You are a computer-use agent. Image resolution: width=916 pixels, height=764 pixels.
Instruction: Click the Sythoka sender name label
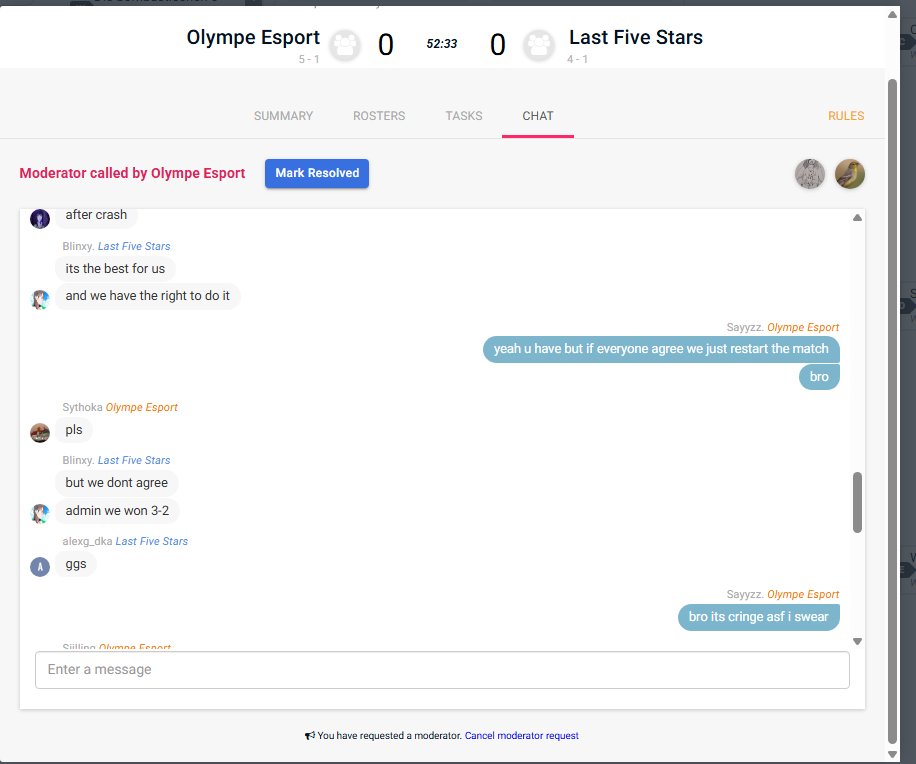(x=82, y=407)
